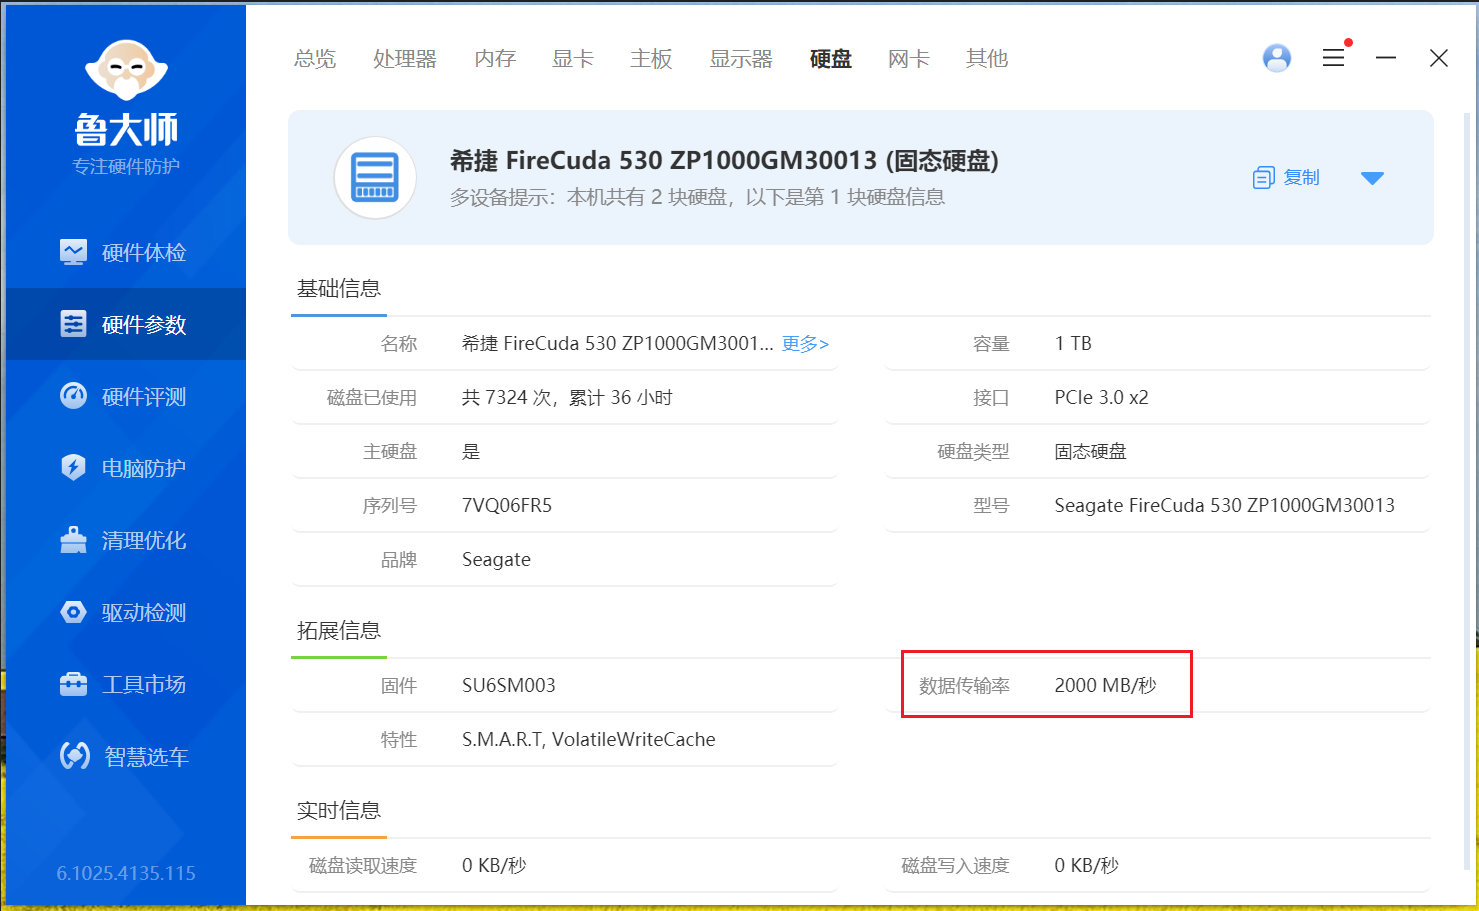This screenshot has width=1479, height=911.
Task: Click the serial number 7VQ06FR5
Action: coord(507,505)
